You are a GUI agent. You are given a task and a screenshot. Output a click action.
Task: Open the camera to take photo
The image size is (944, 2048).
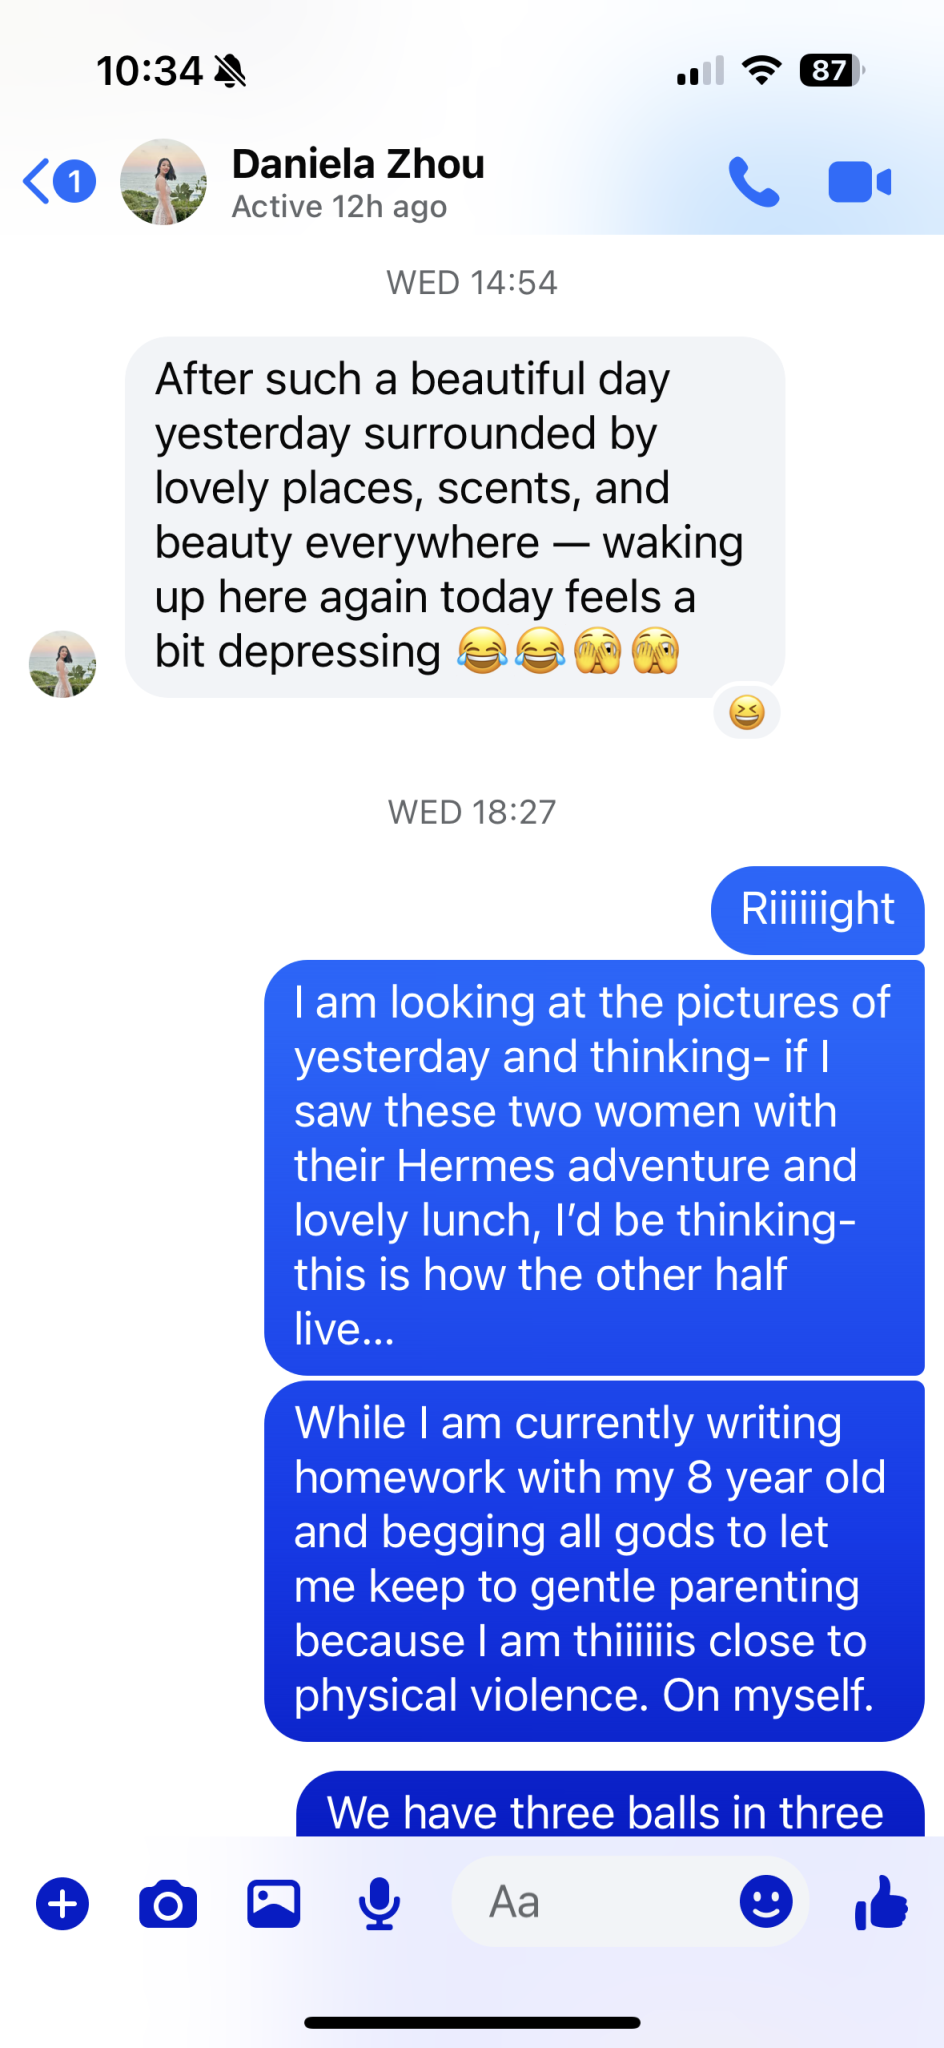coord(168,1903)
